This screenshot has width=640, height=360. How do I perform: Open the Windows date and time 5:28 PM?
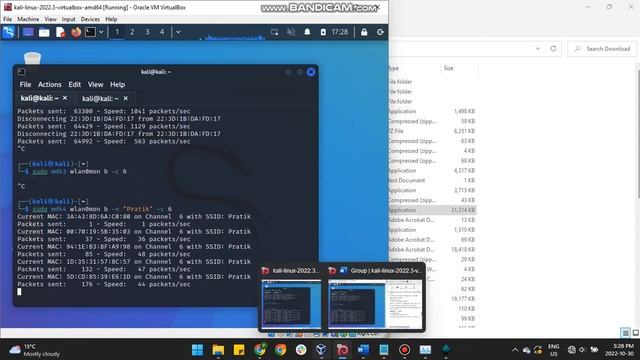click(620, 350)
